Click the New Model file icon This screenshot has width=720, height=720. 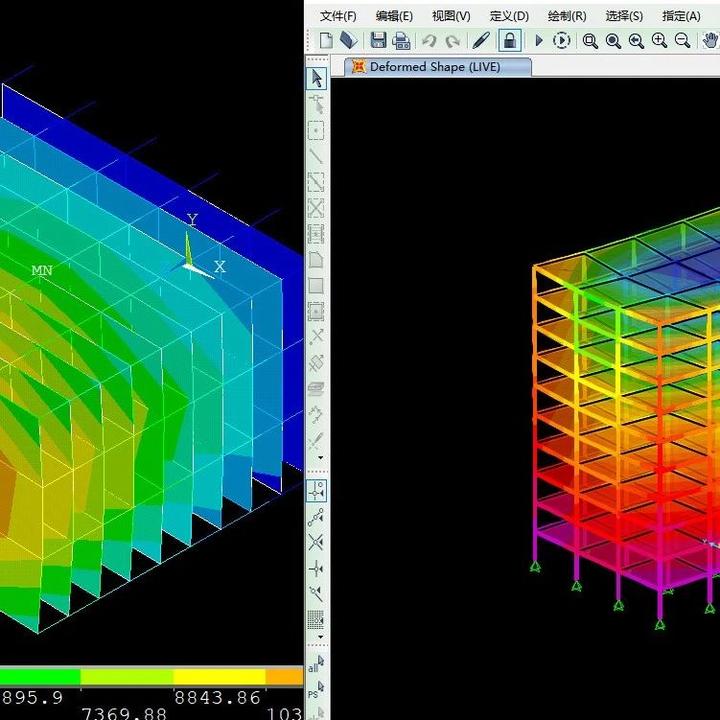coord(326,40)
